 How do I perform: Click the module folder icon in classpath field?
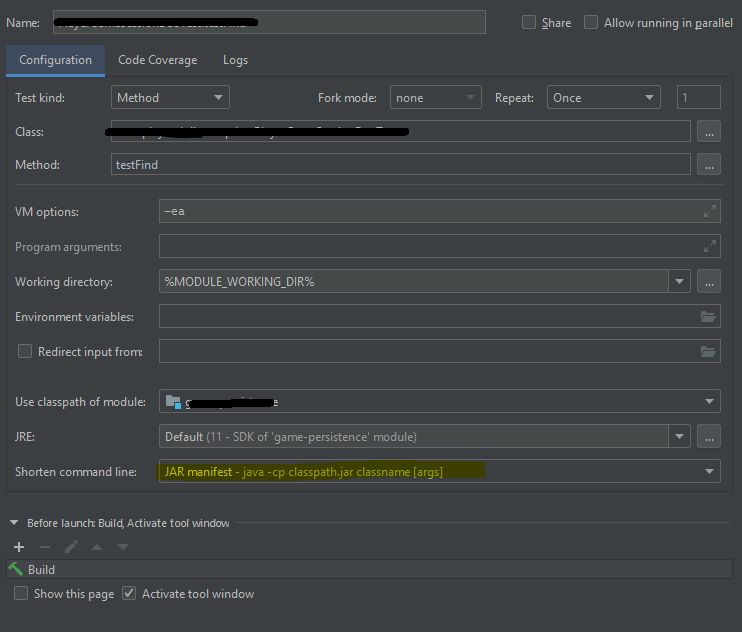(x=173, y=402)
